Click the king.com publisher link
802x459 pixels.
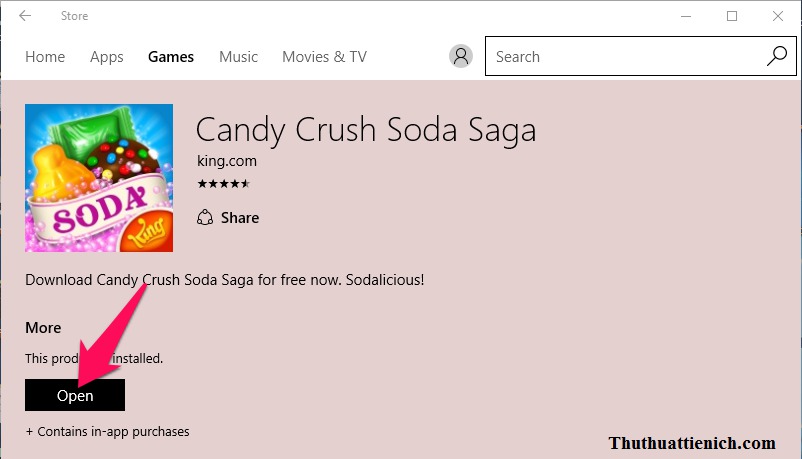tap(227, 161)
